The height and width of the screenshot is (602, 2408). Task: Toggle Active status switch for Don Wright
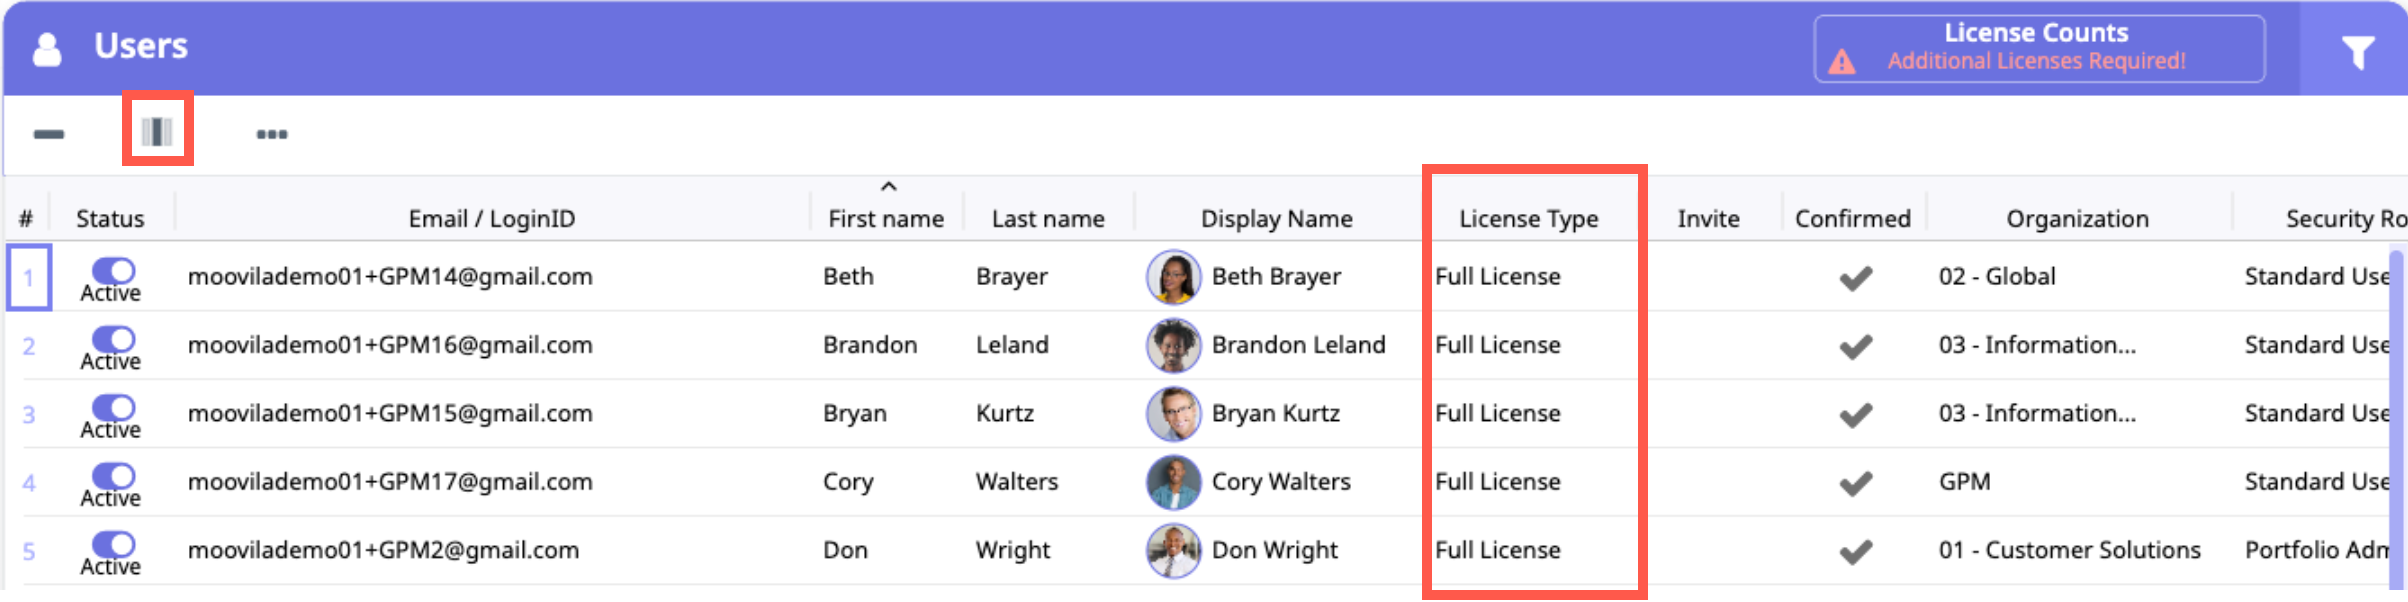pyautogui.click(x=113, y=544)
